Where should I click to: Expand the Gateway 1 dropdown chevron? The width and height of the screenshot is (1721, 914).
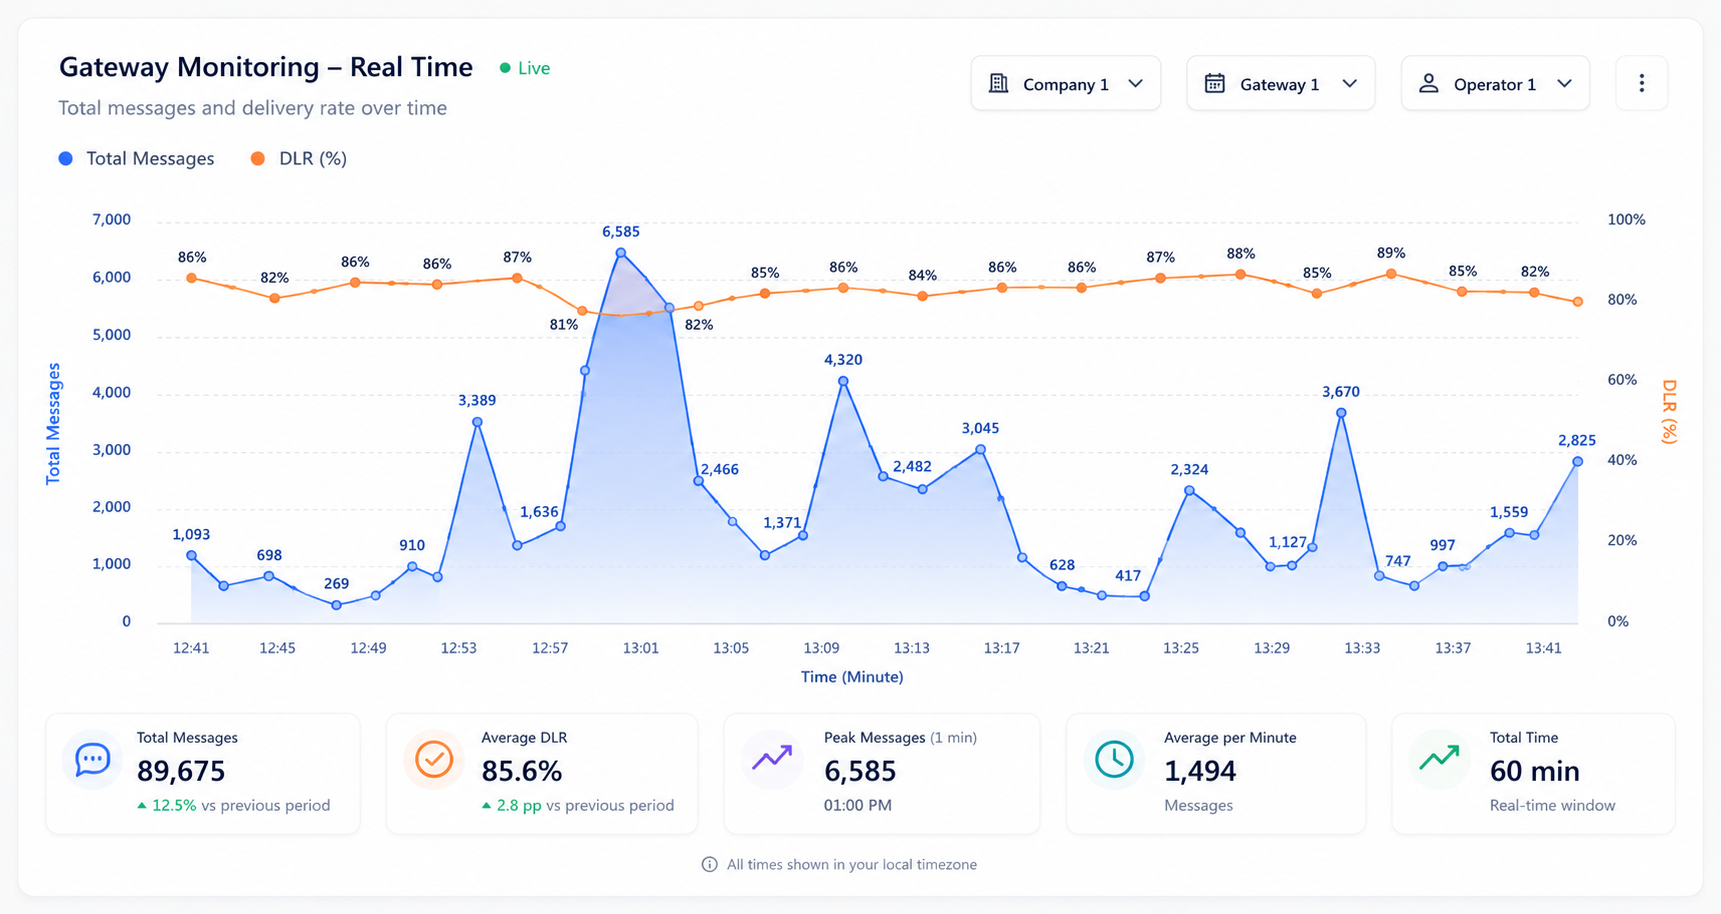click(1350, 84)
